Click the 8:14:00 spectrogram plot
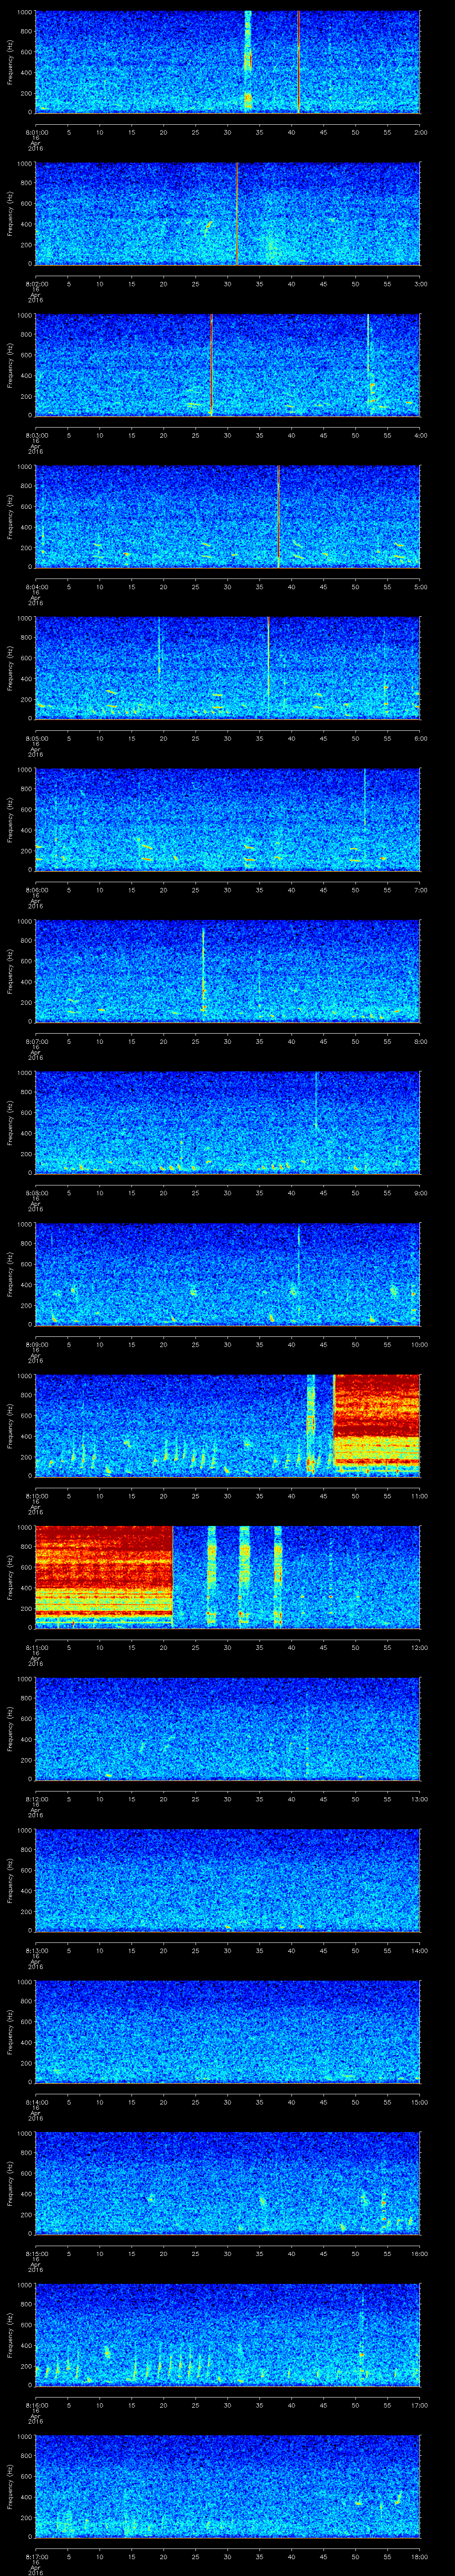455x2576 pixels. click(x=227, y=2032)
